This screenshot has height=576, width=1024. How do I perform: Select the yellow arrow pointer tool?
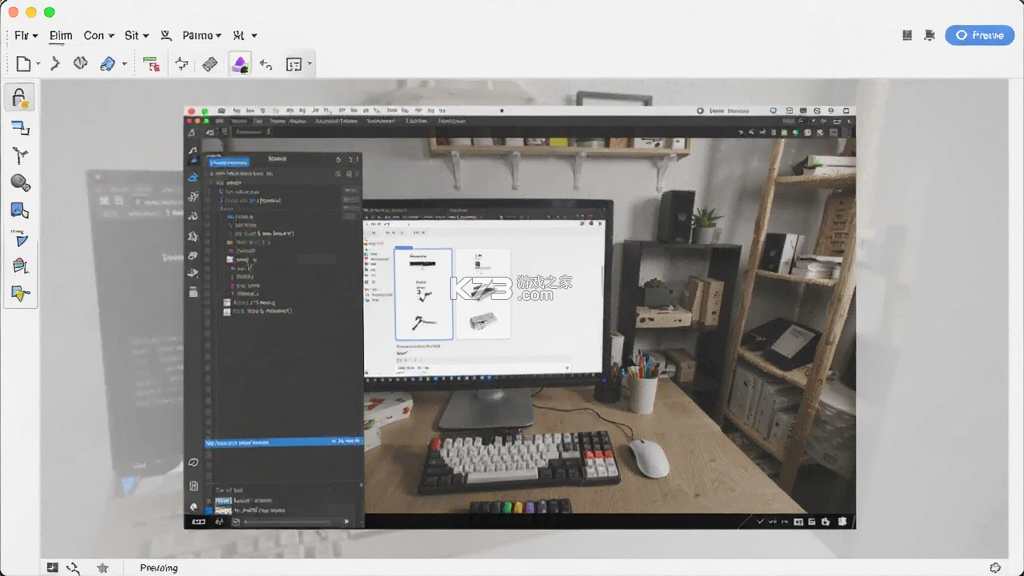pyautogui.click(x=20, y=294)
